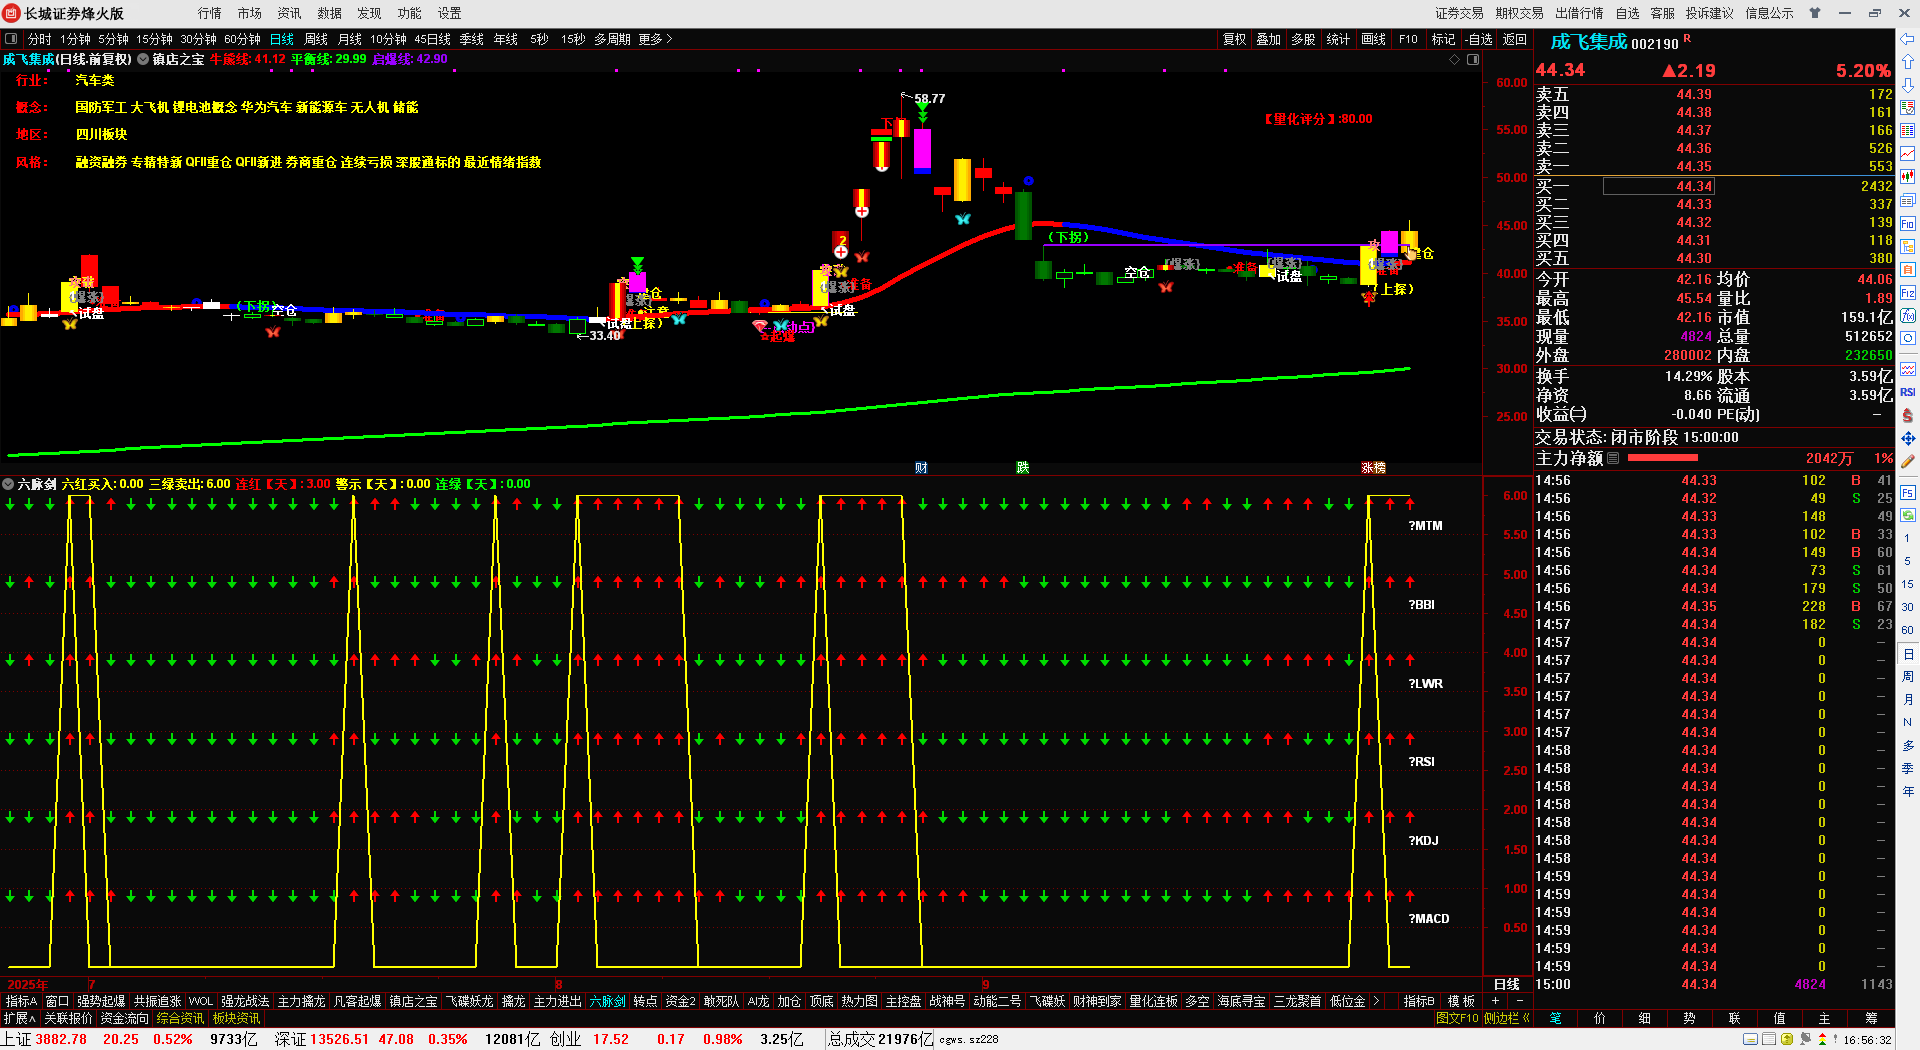1920x1050 pixels.
Task: Open the candlestick chart icon in right sidebar
Action: click(x=1908, y=177)
